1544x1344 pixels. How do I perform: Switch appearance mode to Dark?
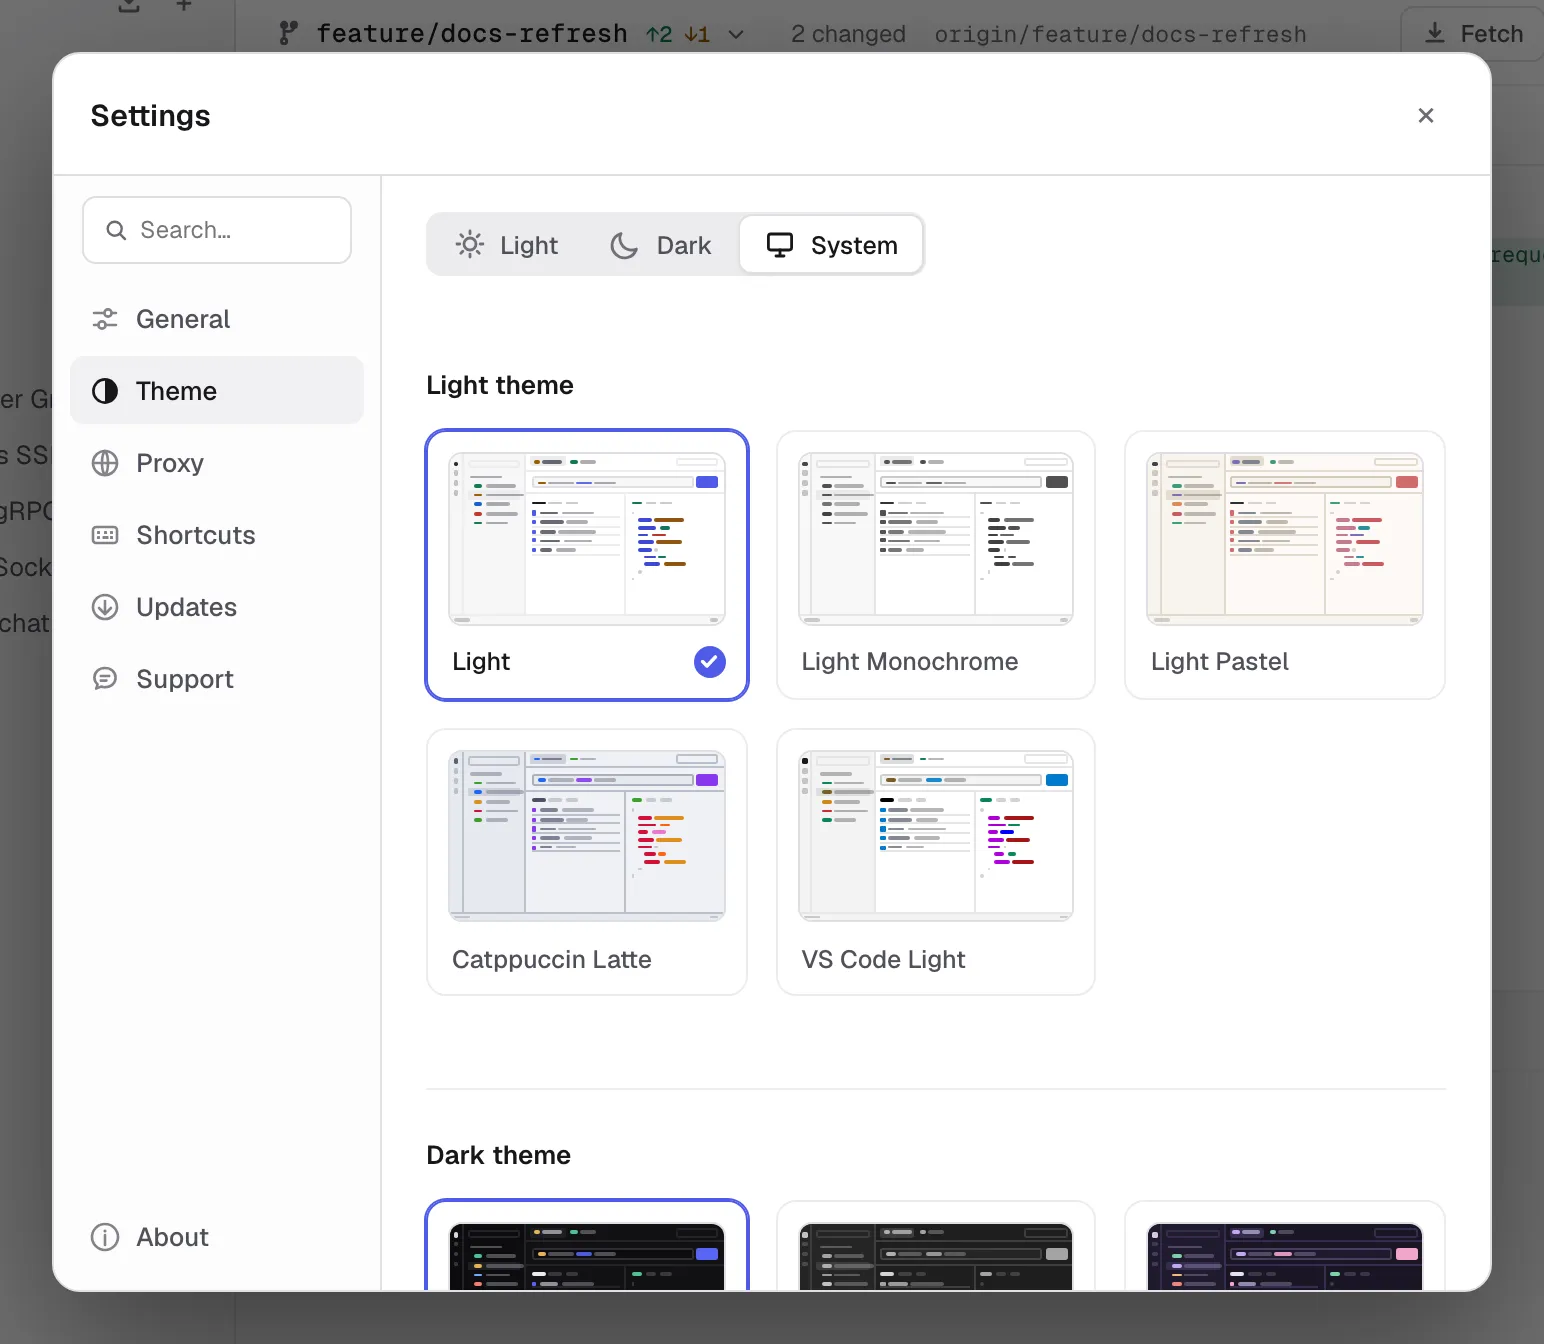(x=661, y=245)
